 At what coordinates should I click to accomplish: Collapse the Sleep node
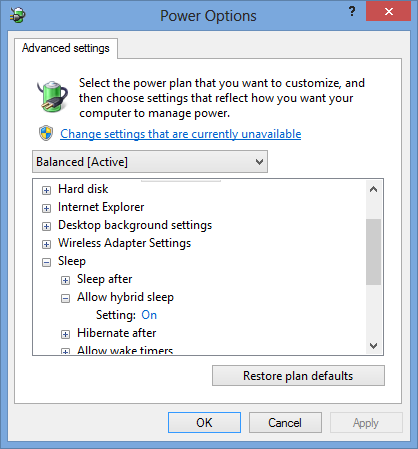point(46,262)
